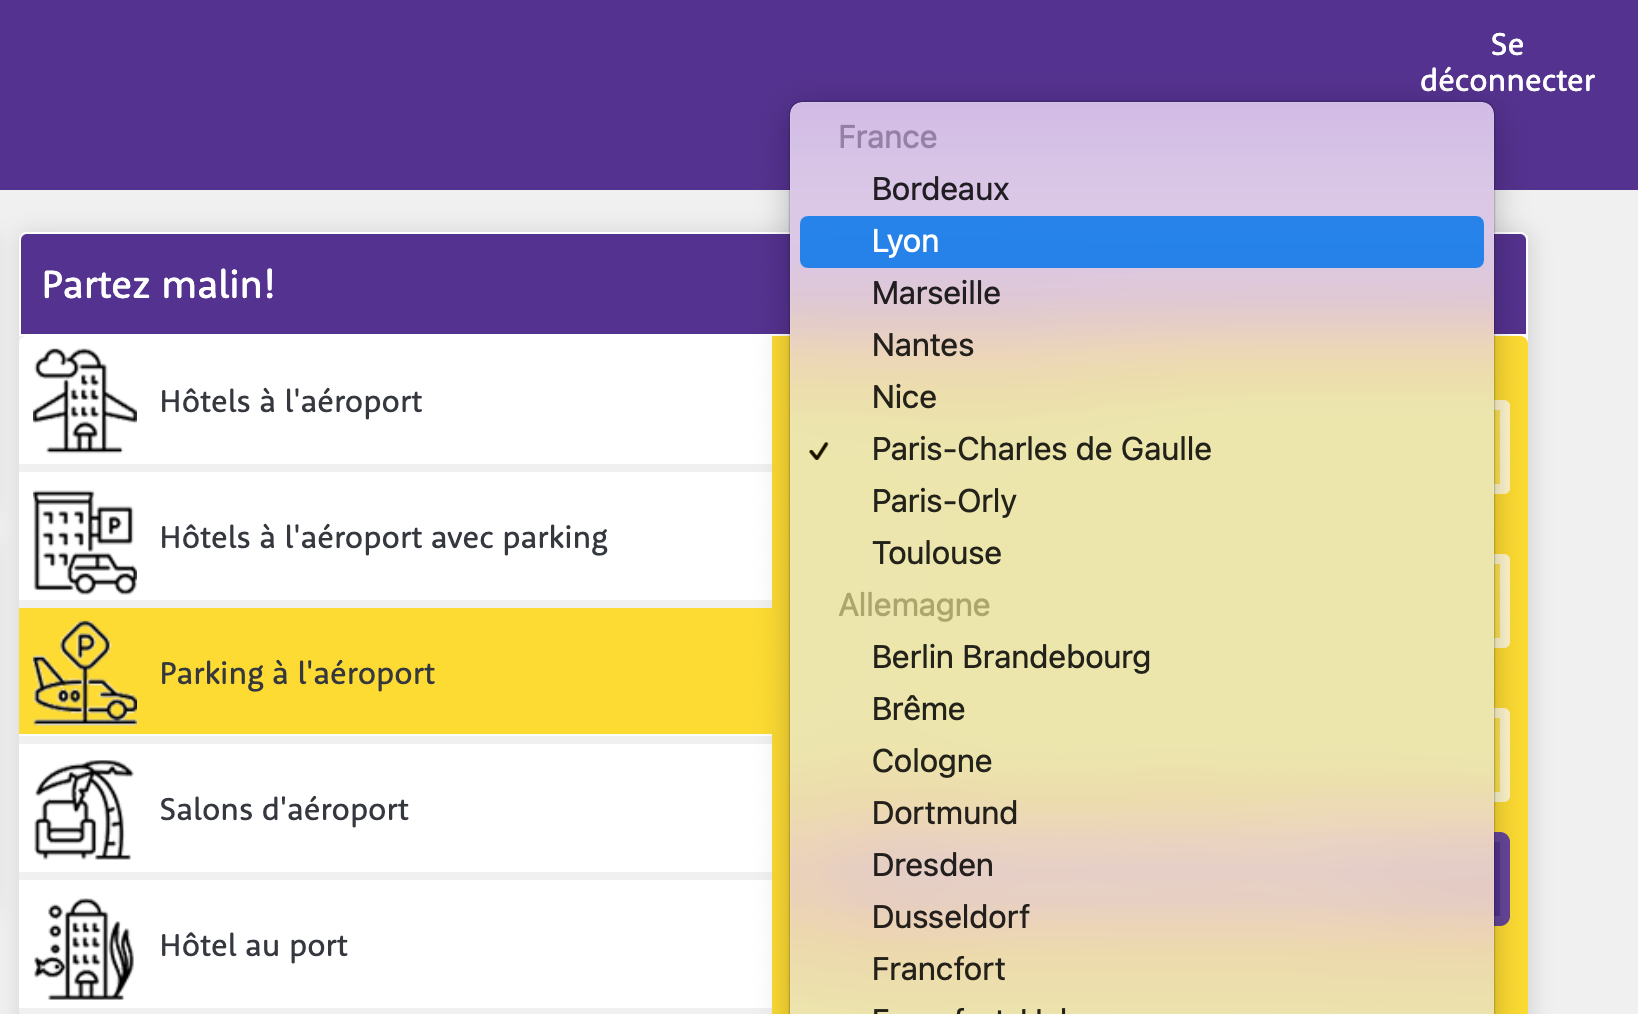Open Hôtels à l'aéroport menu item

pos(290,402)
